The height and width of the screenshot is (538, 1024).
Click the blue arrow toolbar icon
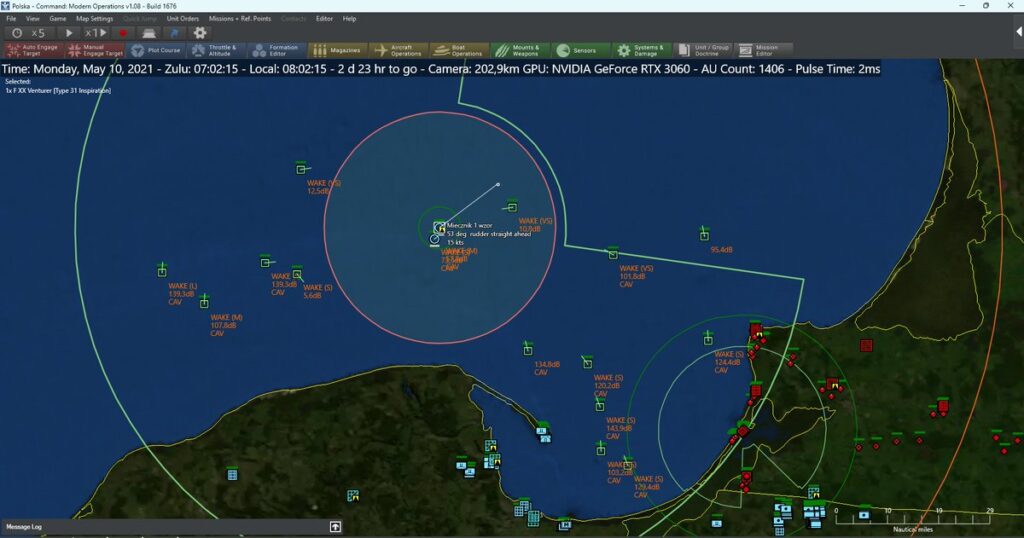click(x=174, y=33)
